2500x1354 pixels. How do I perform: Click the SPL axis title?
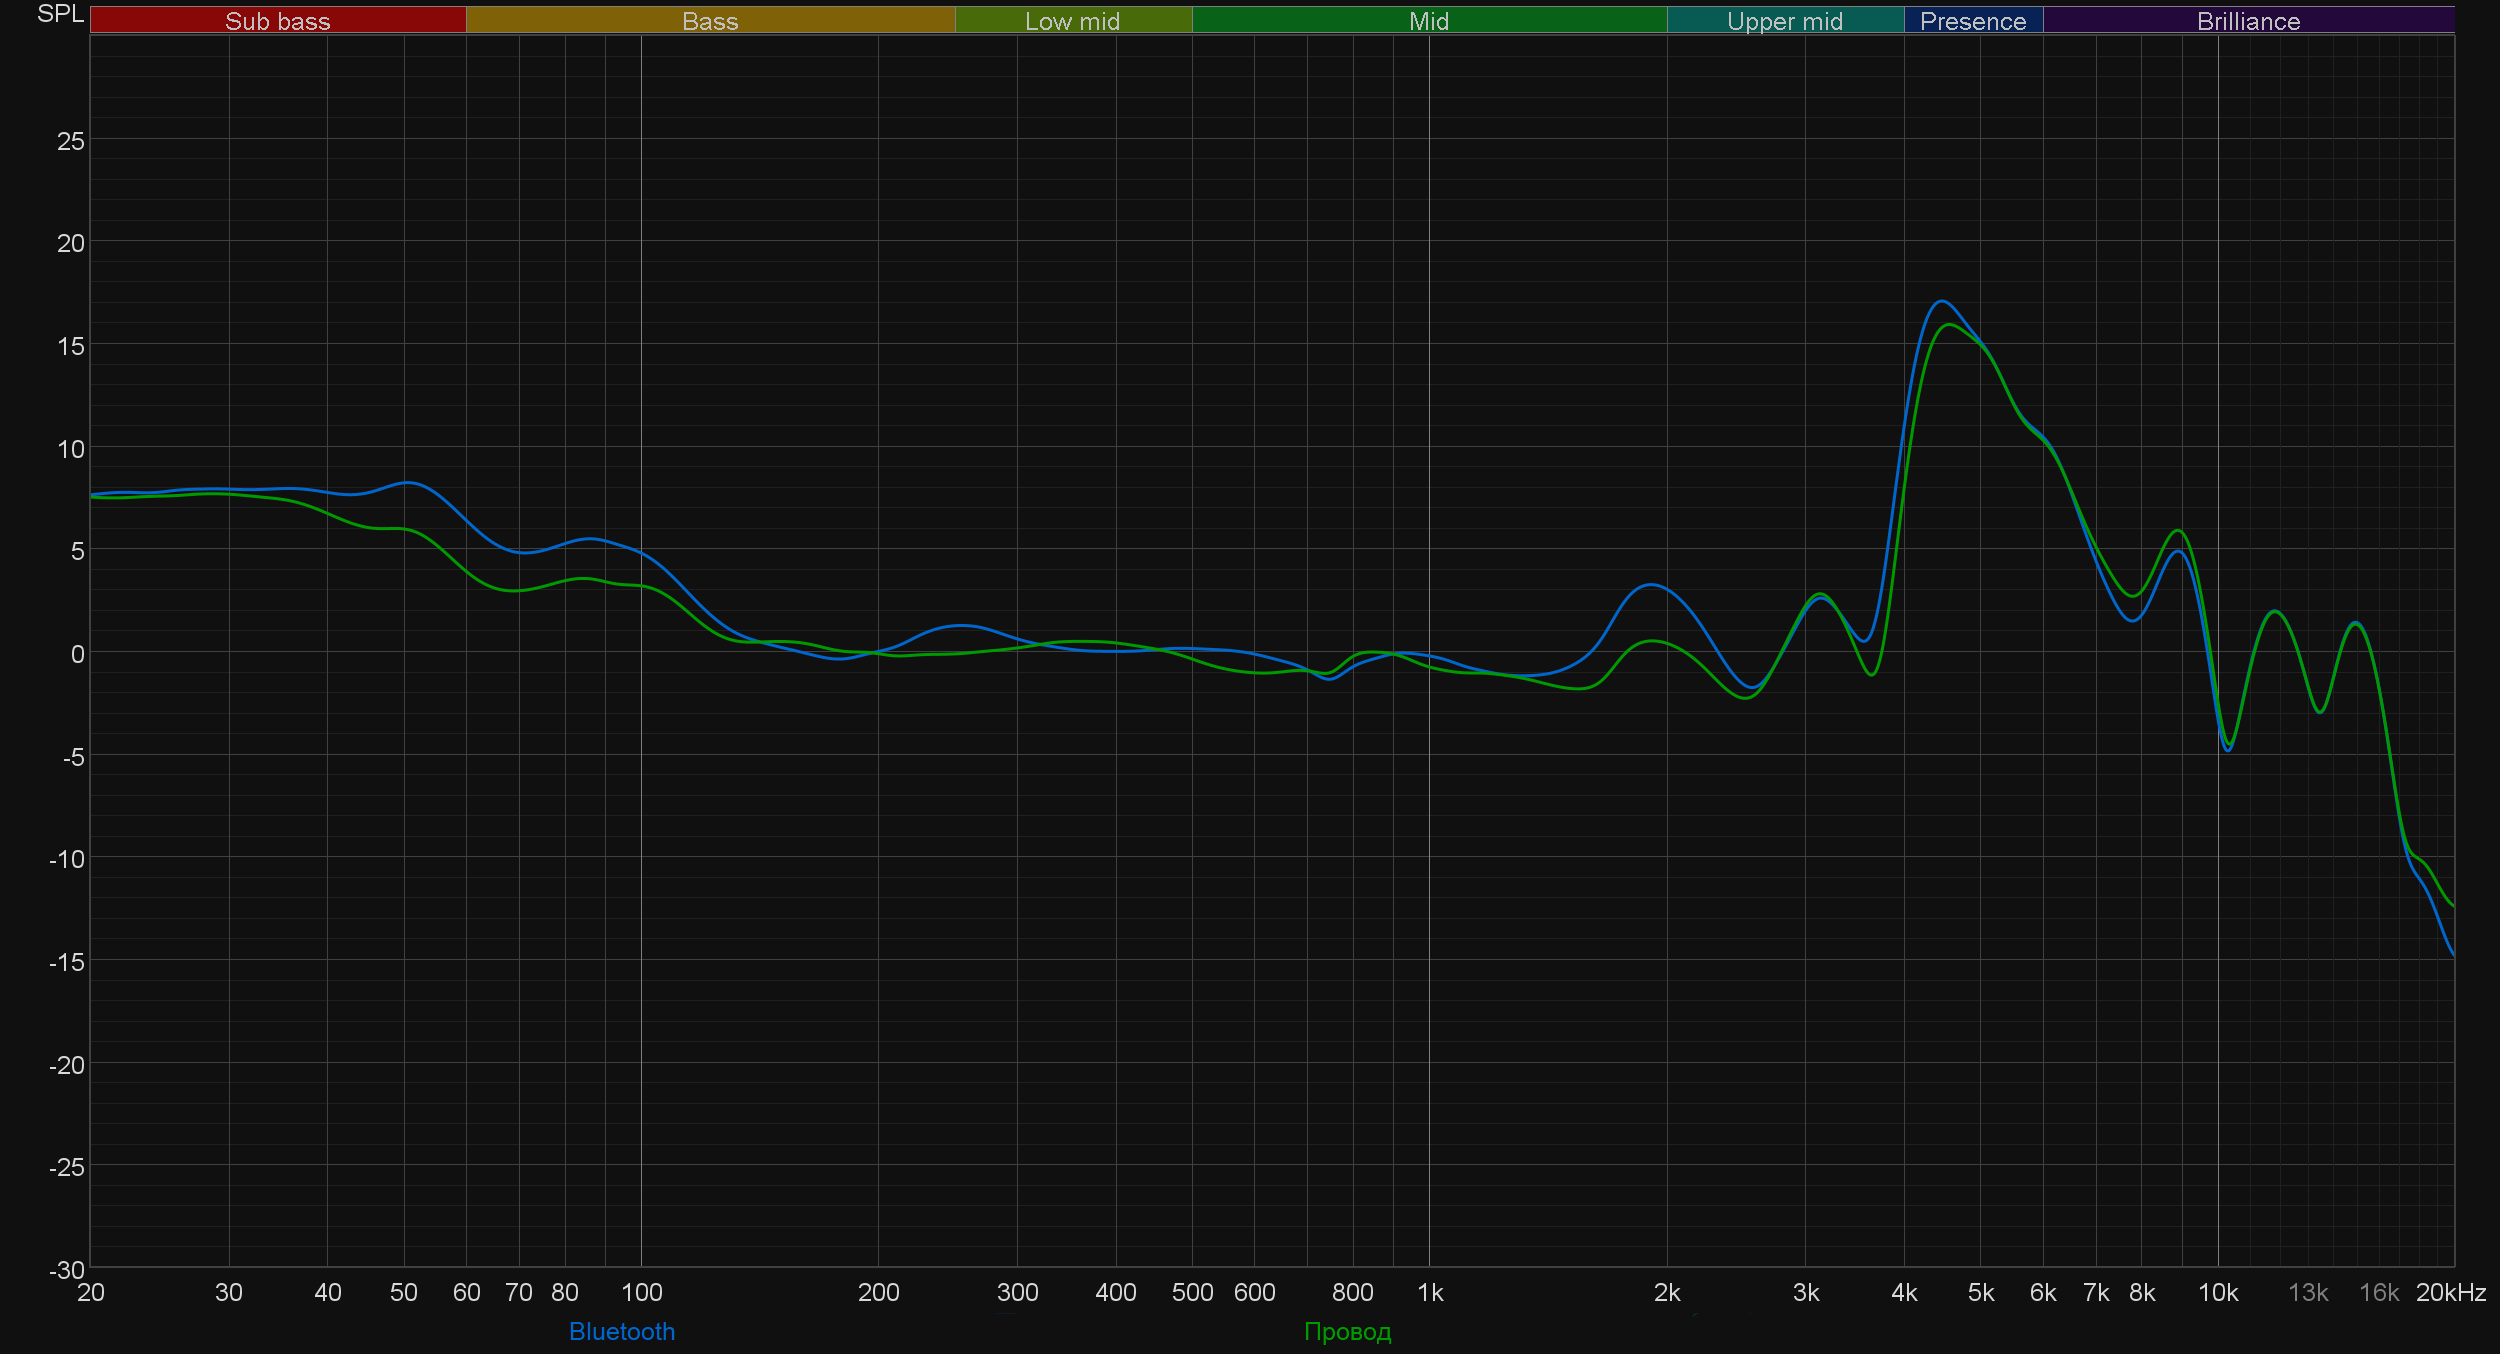pos(60,14)
